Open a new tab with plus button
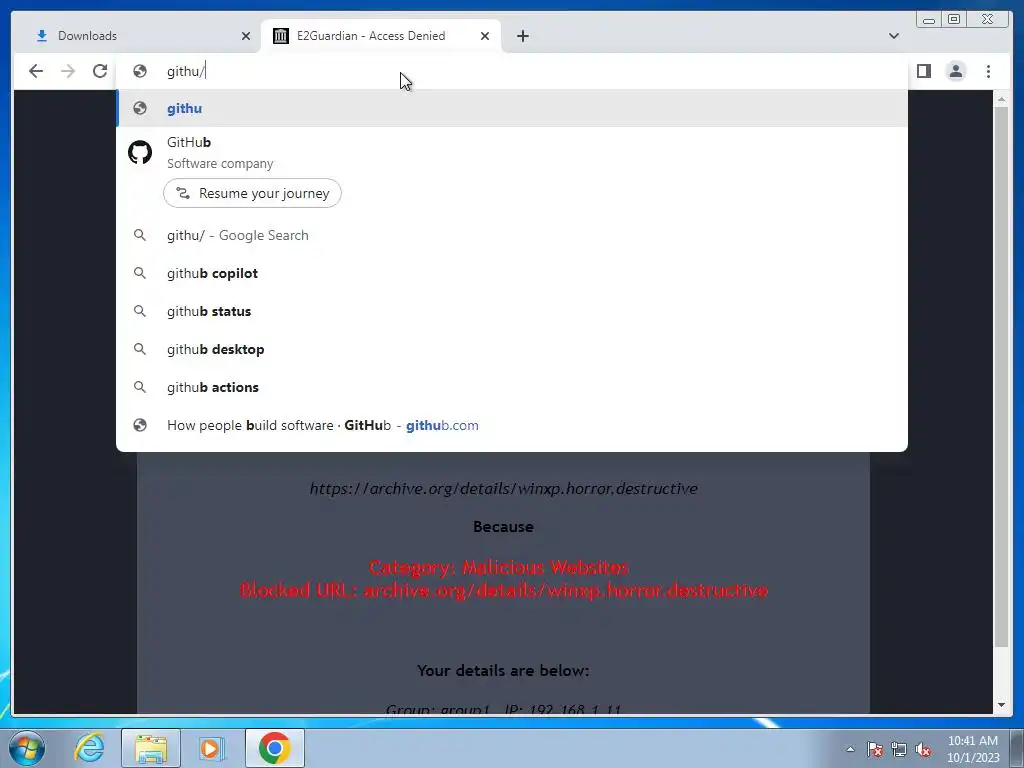 pos(522,36)
